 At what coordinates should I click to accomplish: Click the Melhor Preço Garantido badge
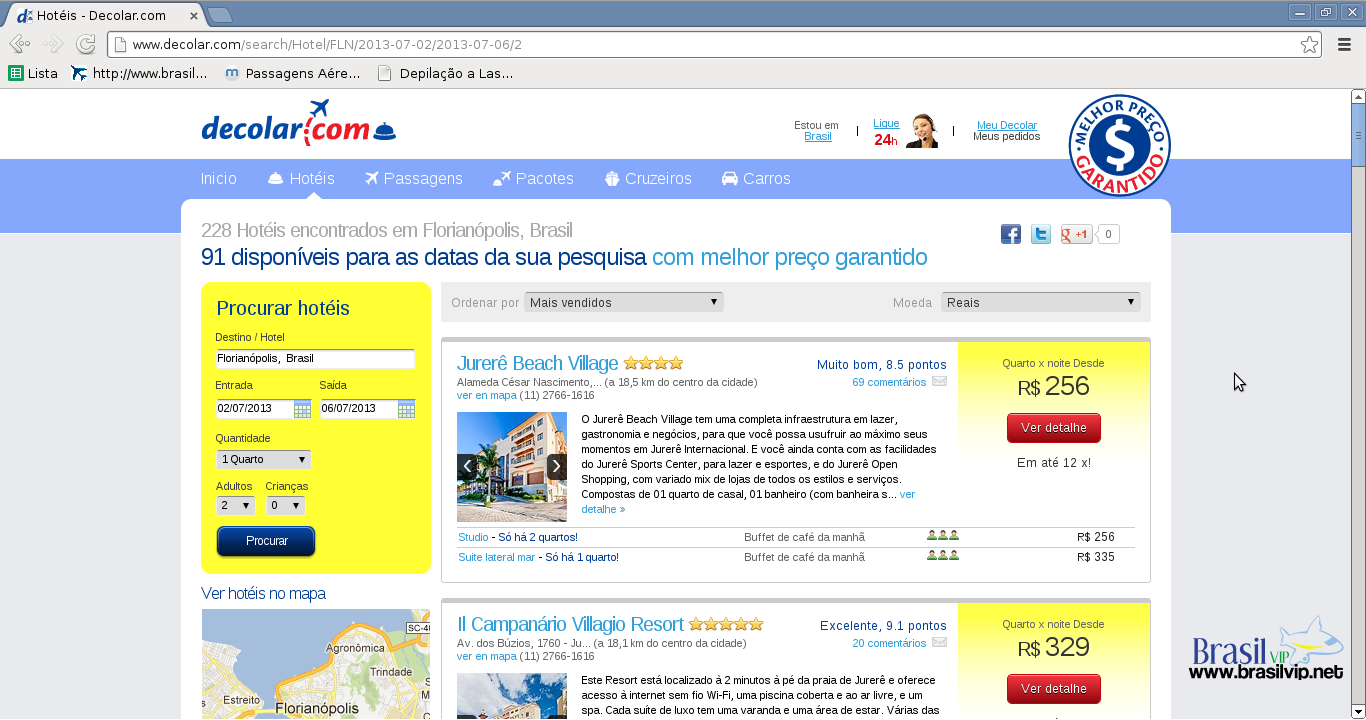coord(1119,145)
